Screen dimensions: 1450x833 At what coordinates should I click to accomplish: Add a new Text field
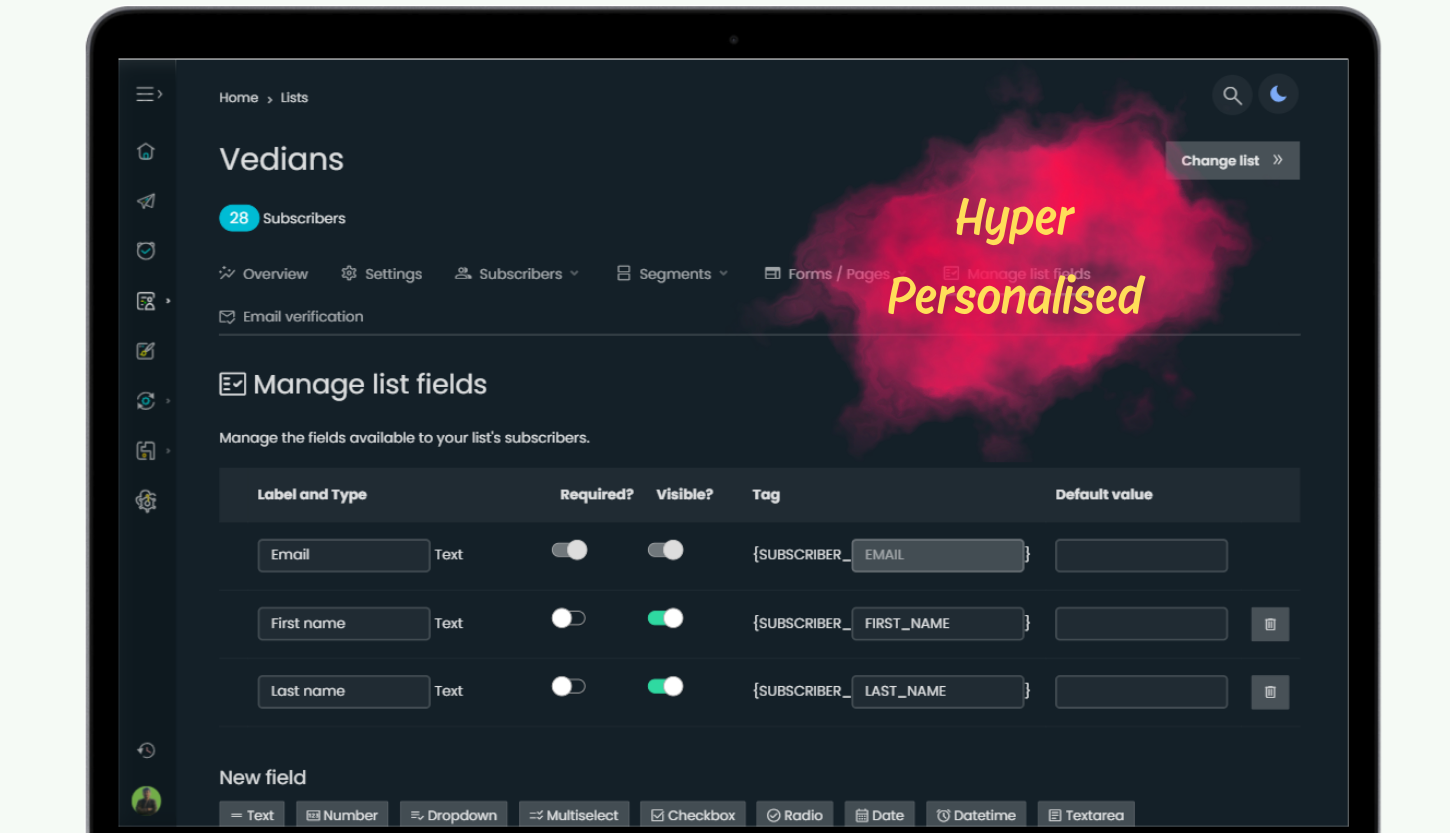coord(252,815)
